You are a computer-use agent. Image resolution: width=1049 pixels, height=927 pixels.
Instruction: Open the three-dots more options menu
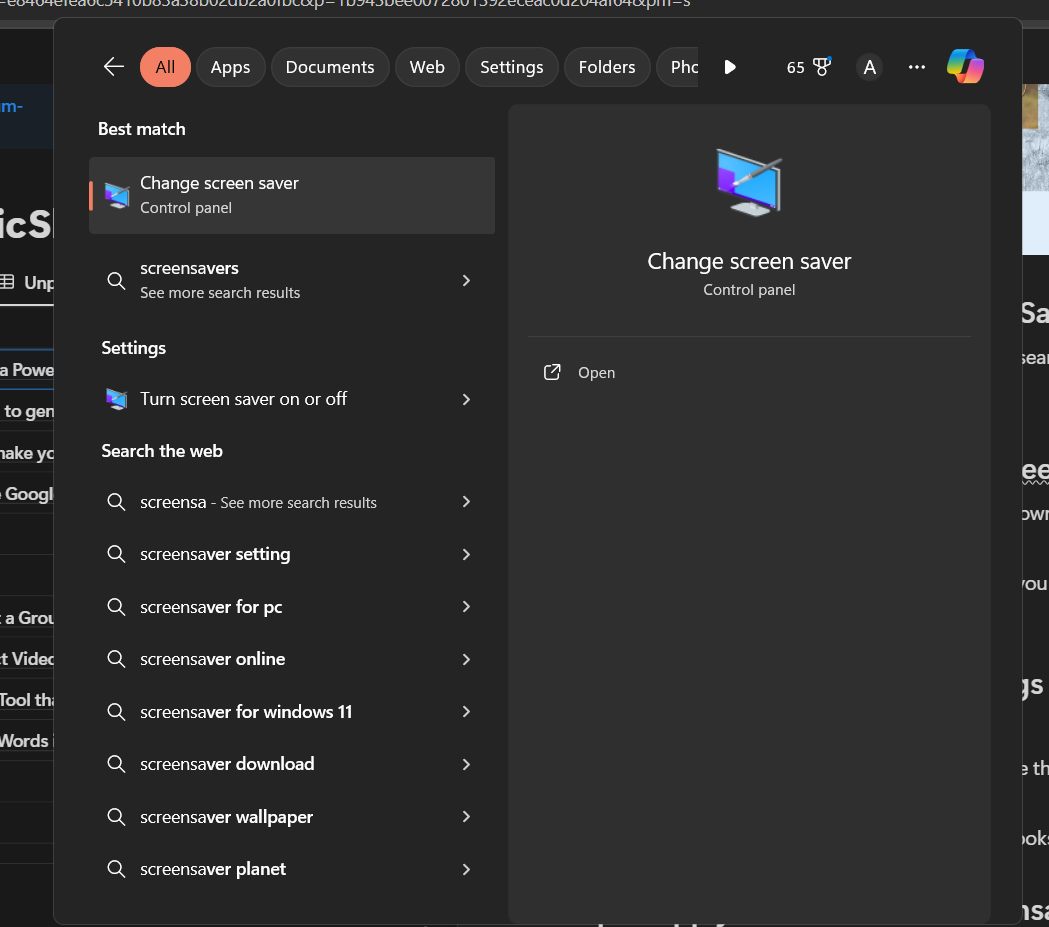pyautogui.click(x=917, y=67)
